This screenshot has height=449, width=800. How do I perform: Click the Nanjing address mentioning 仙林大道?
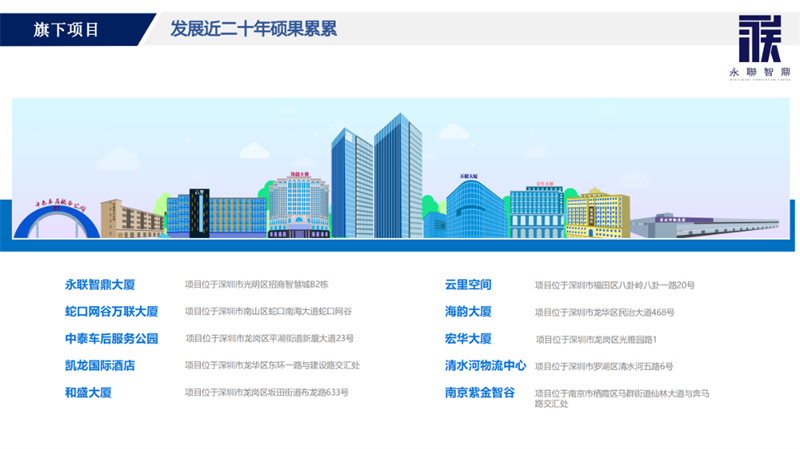pos(622,398)
